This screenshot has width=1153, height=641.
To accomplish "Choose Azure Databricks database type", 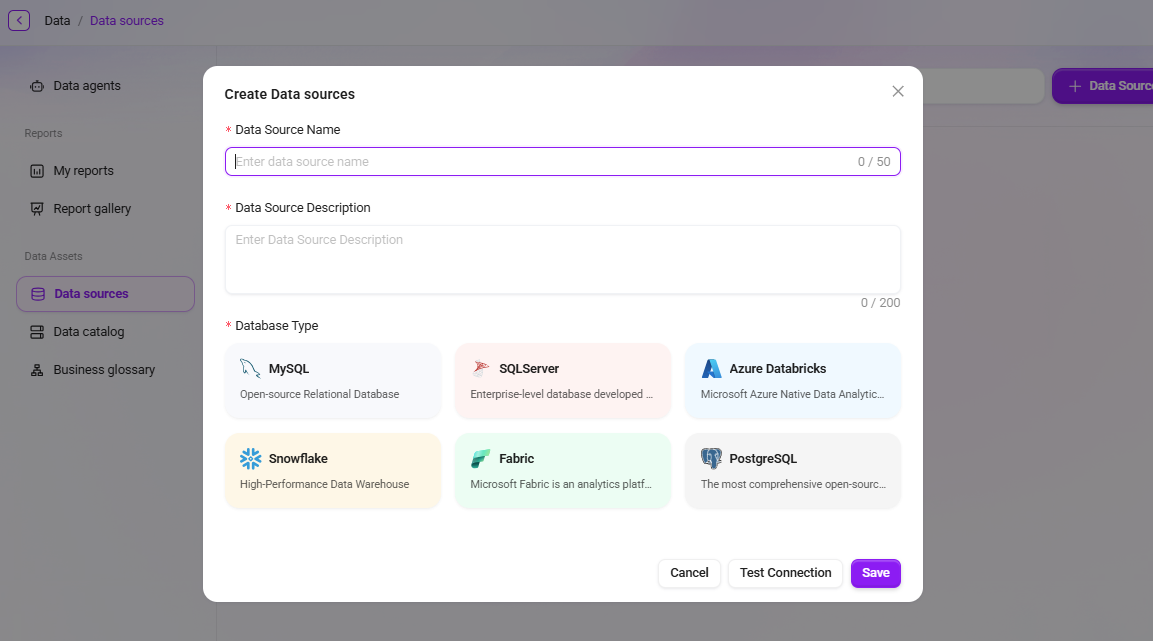I will pyautogui.click(x=793, y=381).
